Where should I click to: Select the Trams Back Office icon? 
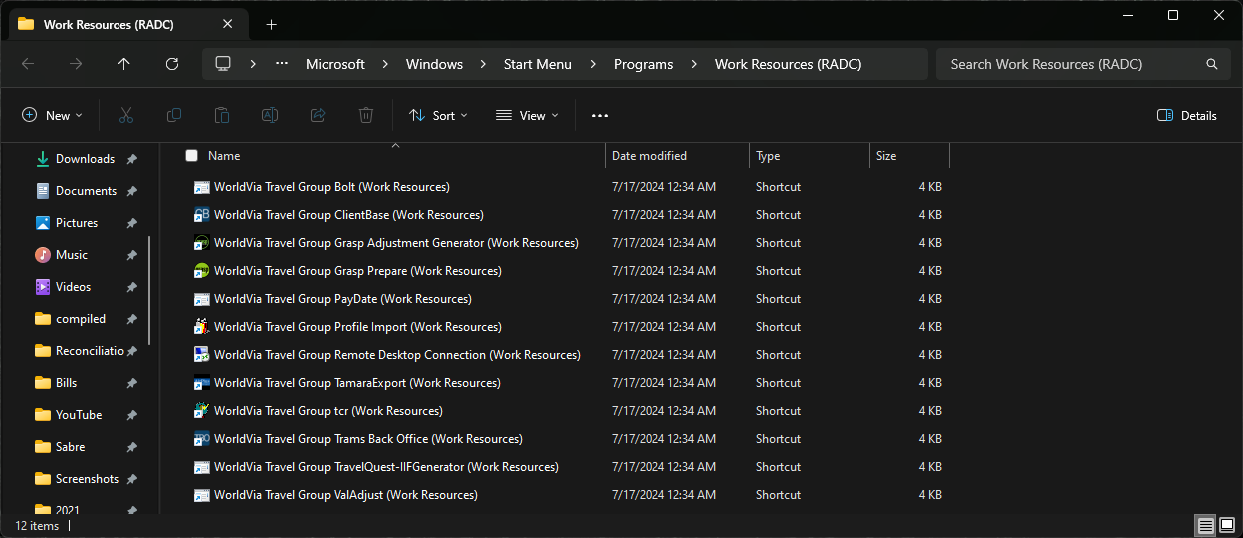(x=201, y=439)
